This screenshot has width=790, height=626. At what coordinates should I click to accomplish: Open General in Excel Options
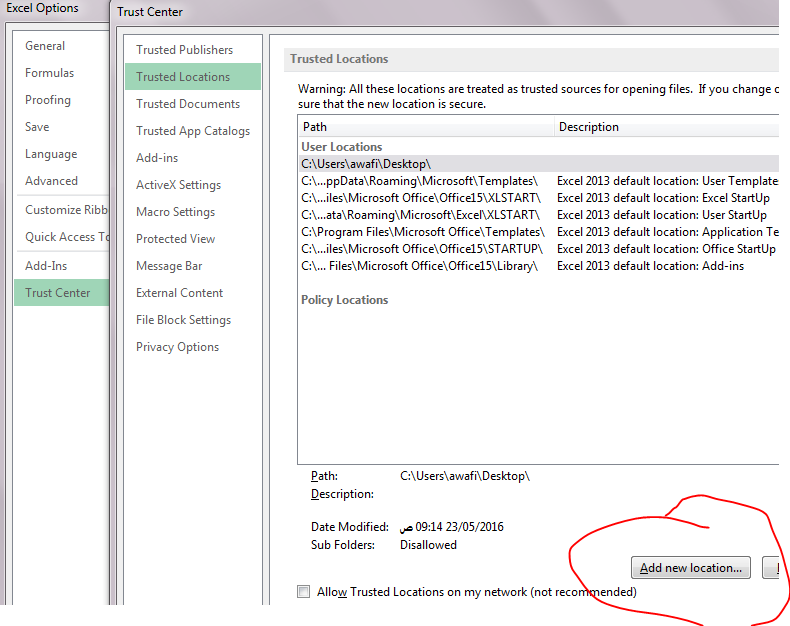[x=45, y=46]
